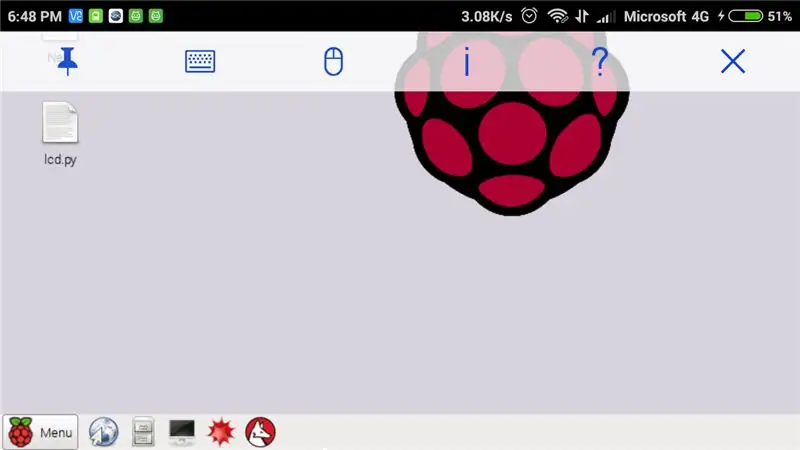The image size is (800, 450).
Task: Tap the Wi-Fi status icon
Action: pos(558,16)
